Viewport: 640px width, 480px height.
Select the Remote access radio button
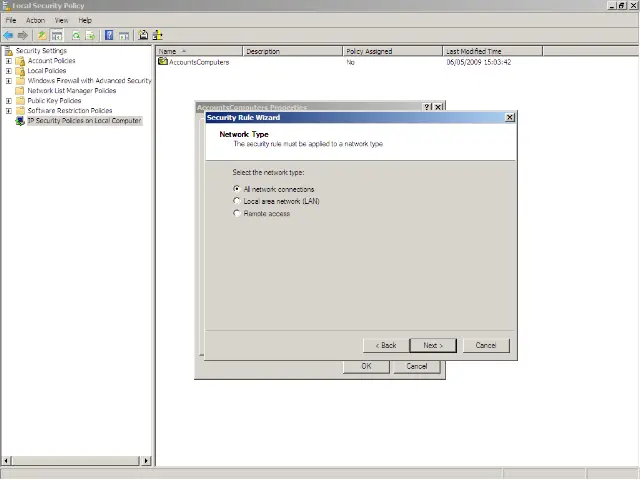point(236,213)
